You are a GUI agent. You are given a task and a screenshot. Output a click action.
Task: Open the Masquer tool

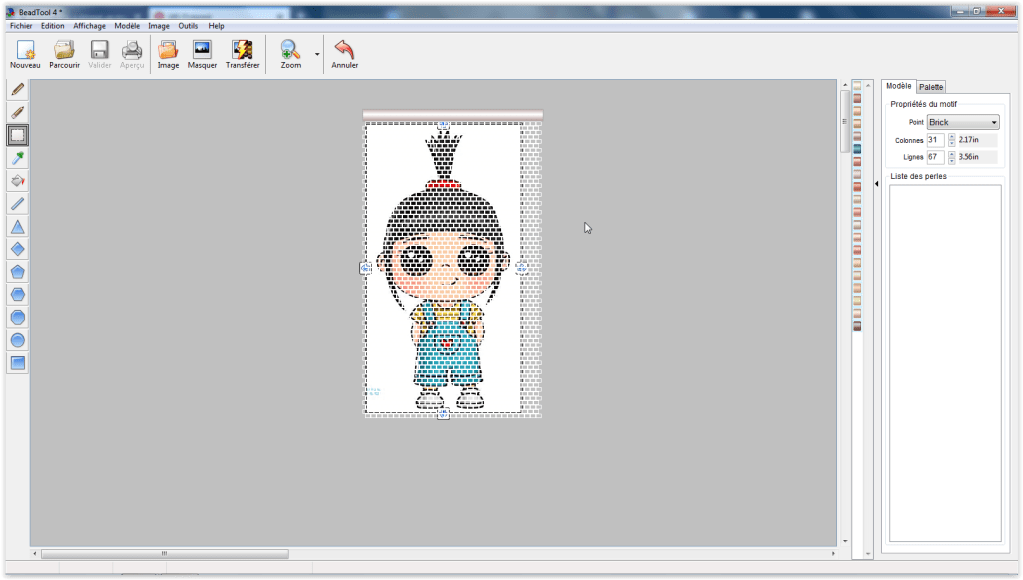click(x=202, y=52)
